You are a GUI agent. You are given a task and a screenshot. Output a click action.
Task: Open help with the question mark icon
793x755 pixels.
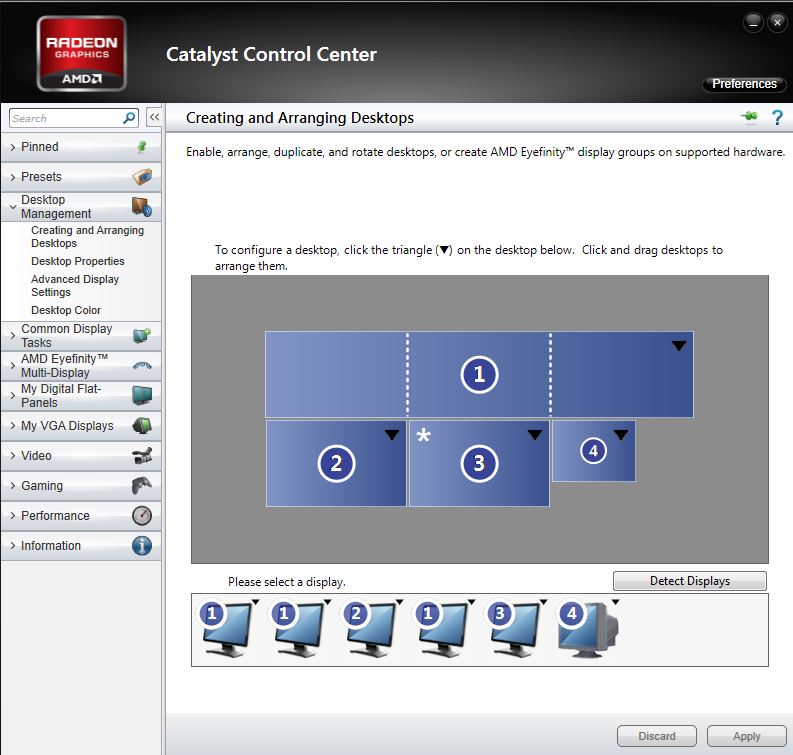click(777, 117)
